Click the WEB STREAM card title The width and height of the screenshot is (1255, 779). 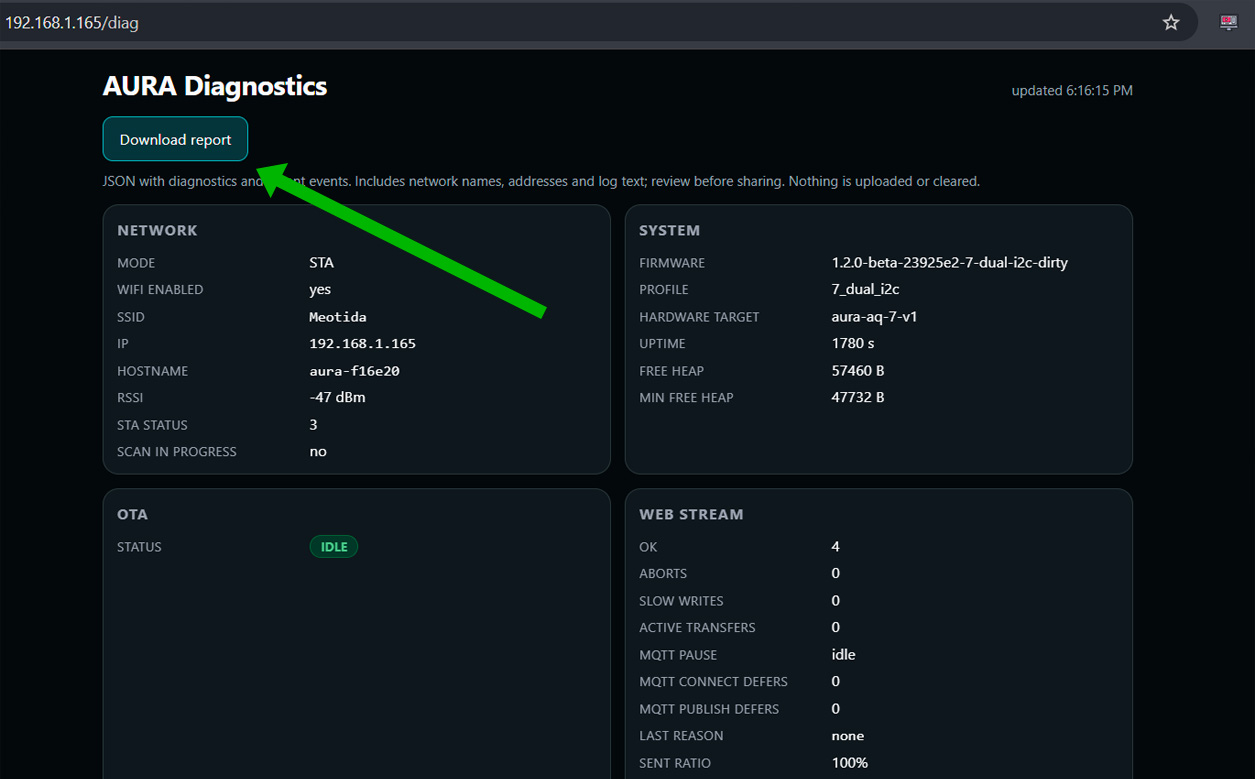point(691,514)
